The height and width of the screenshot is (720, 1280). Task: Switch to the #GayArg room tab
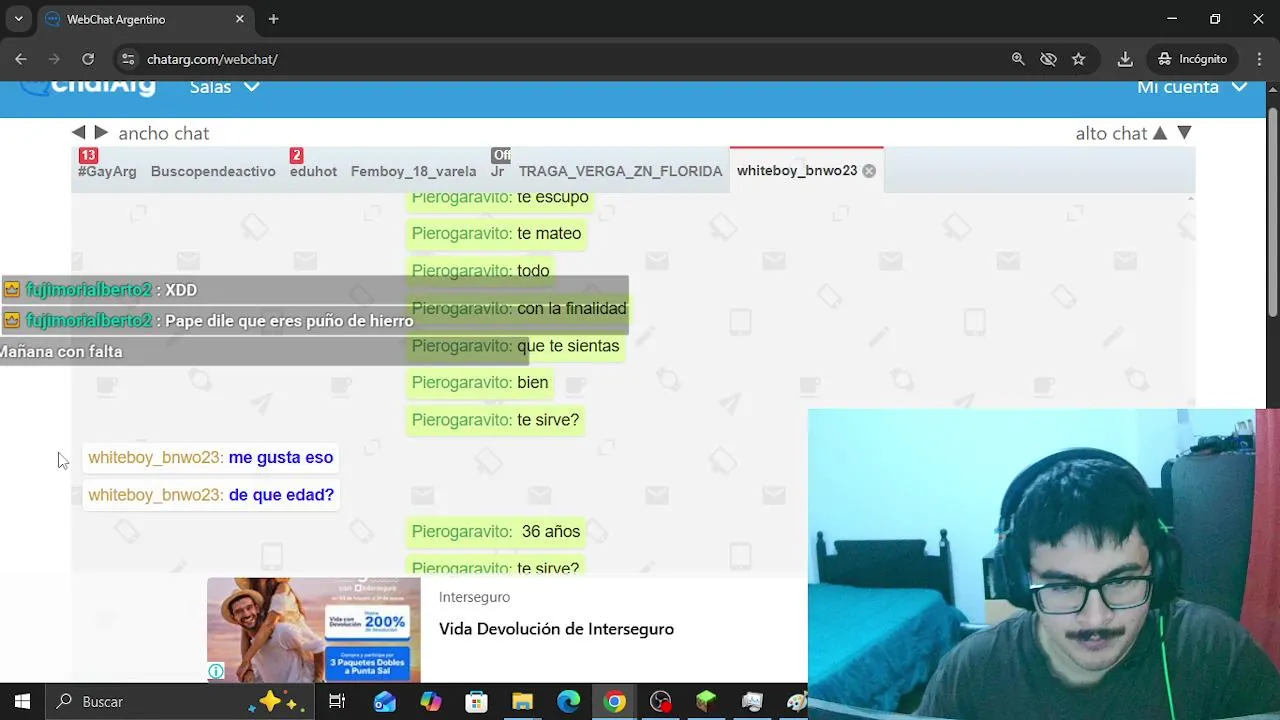(107, 171)
